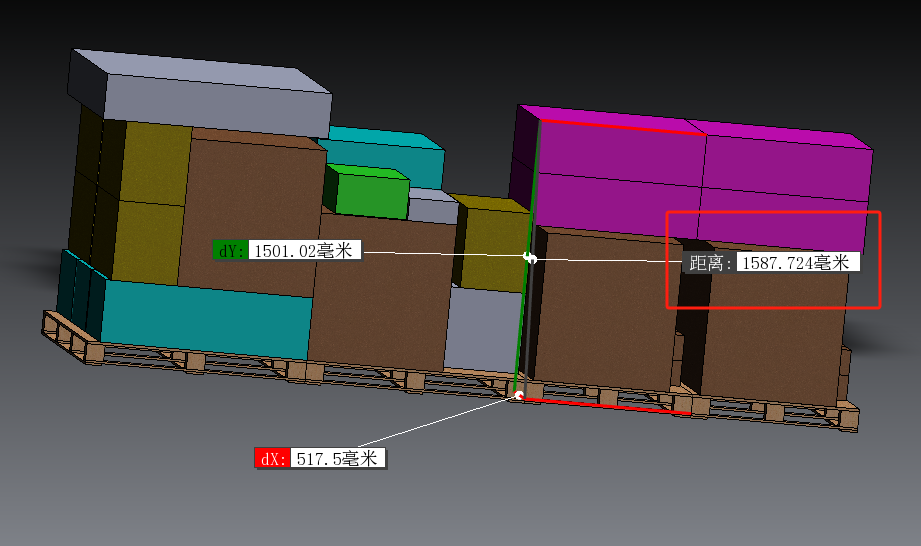This screenshot has width=921, height=546.
Task: Click the red dX: label tag
Action: point(273,458)
